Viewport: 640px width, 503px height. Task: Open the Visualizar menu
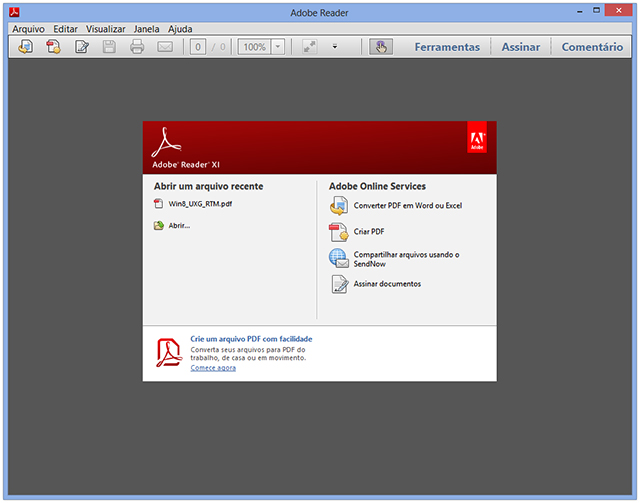click(x=106, y=29)
